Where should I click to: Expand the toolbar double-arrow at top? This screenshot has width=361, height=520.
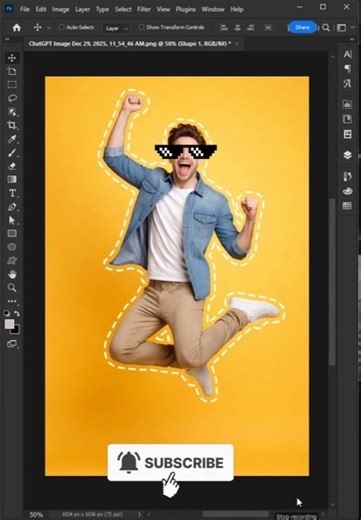(7, 40)
